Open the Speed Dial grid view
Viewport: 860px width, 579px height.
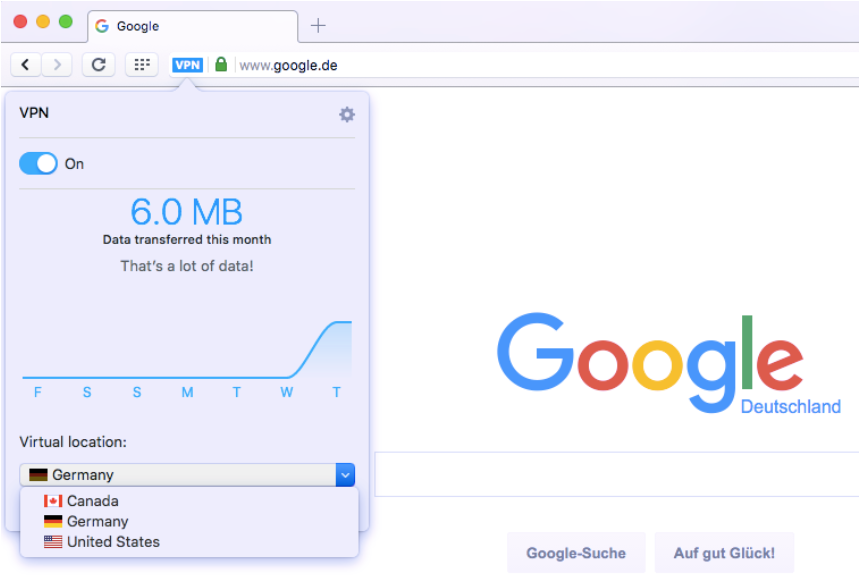[x=142, y=65]
